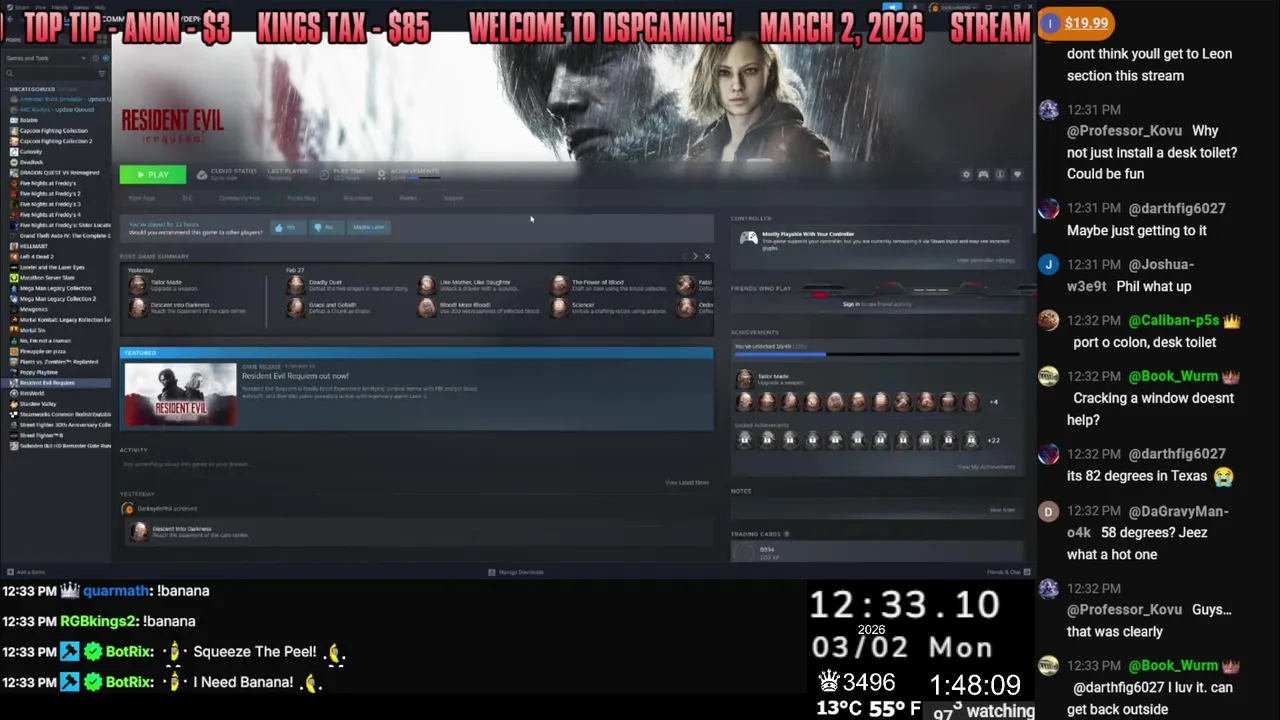Open the DLC tab

pos(186,198)
